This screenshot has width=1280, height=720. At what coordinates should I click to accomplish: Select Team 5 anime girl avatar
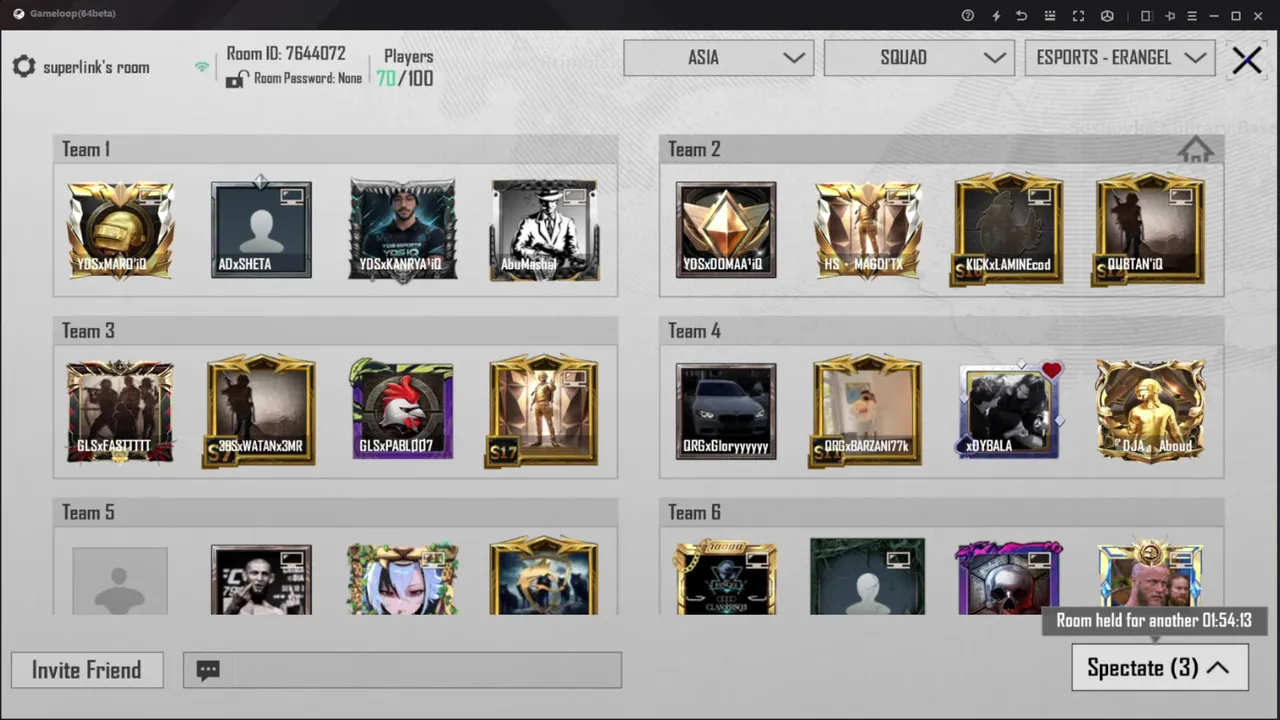pyautogui.click(x=402, y=579)
